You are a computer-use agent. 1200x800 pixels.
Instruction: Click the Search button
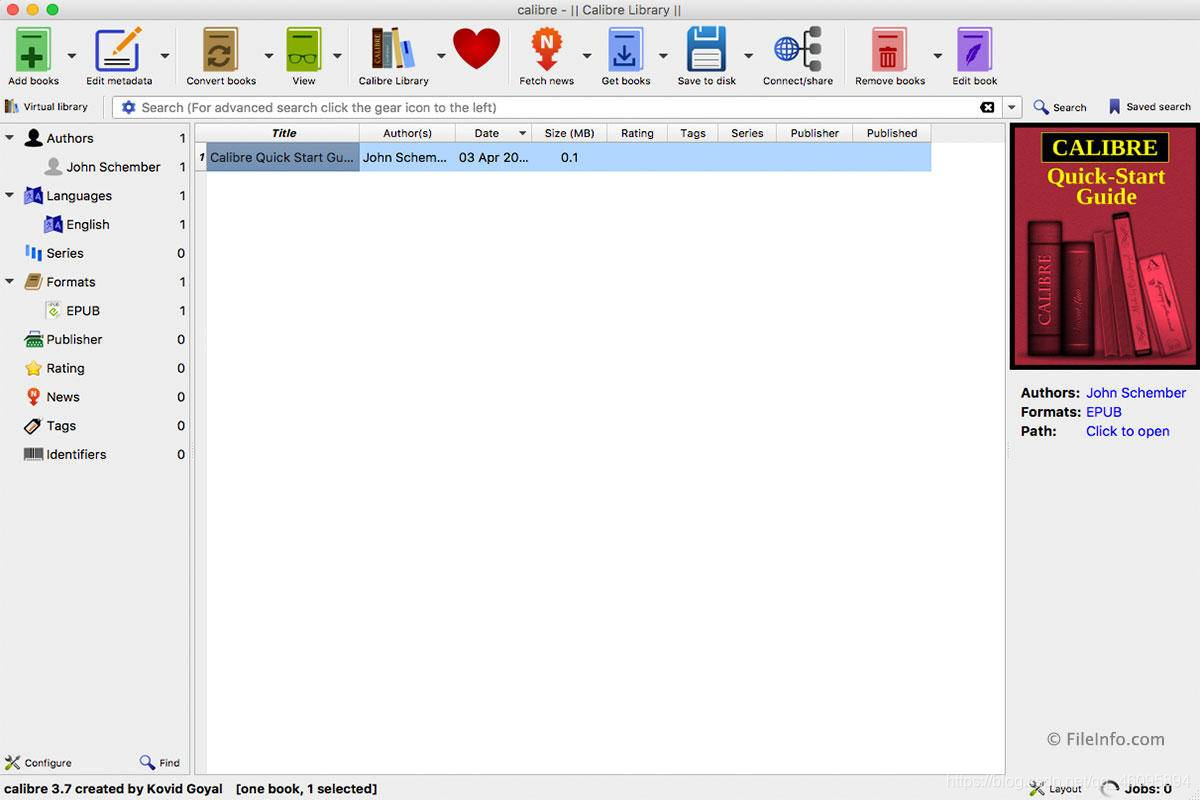[1060, 107]
